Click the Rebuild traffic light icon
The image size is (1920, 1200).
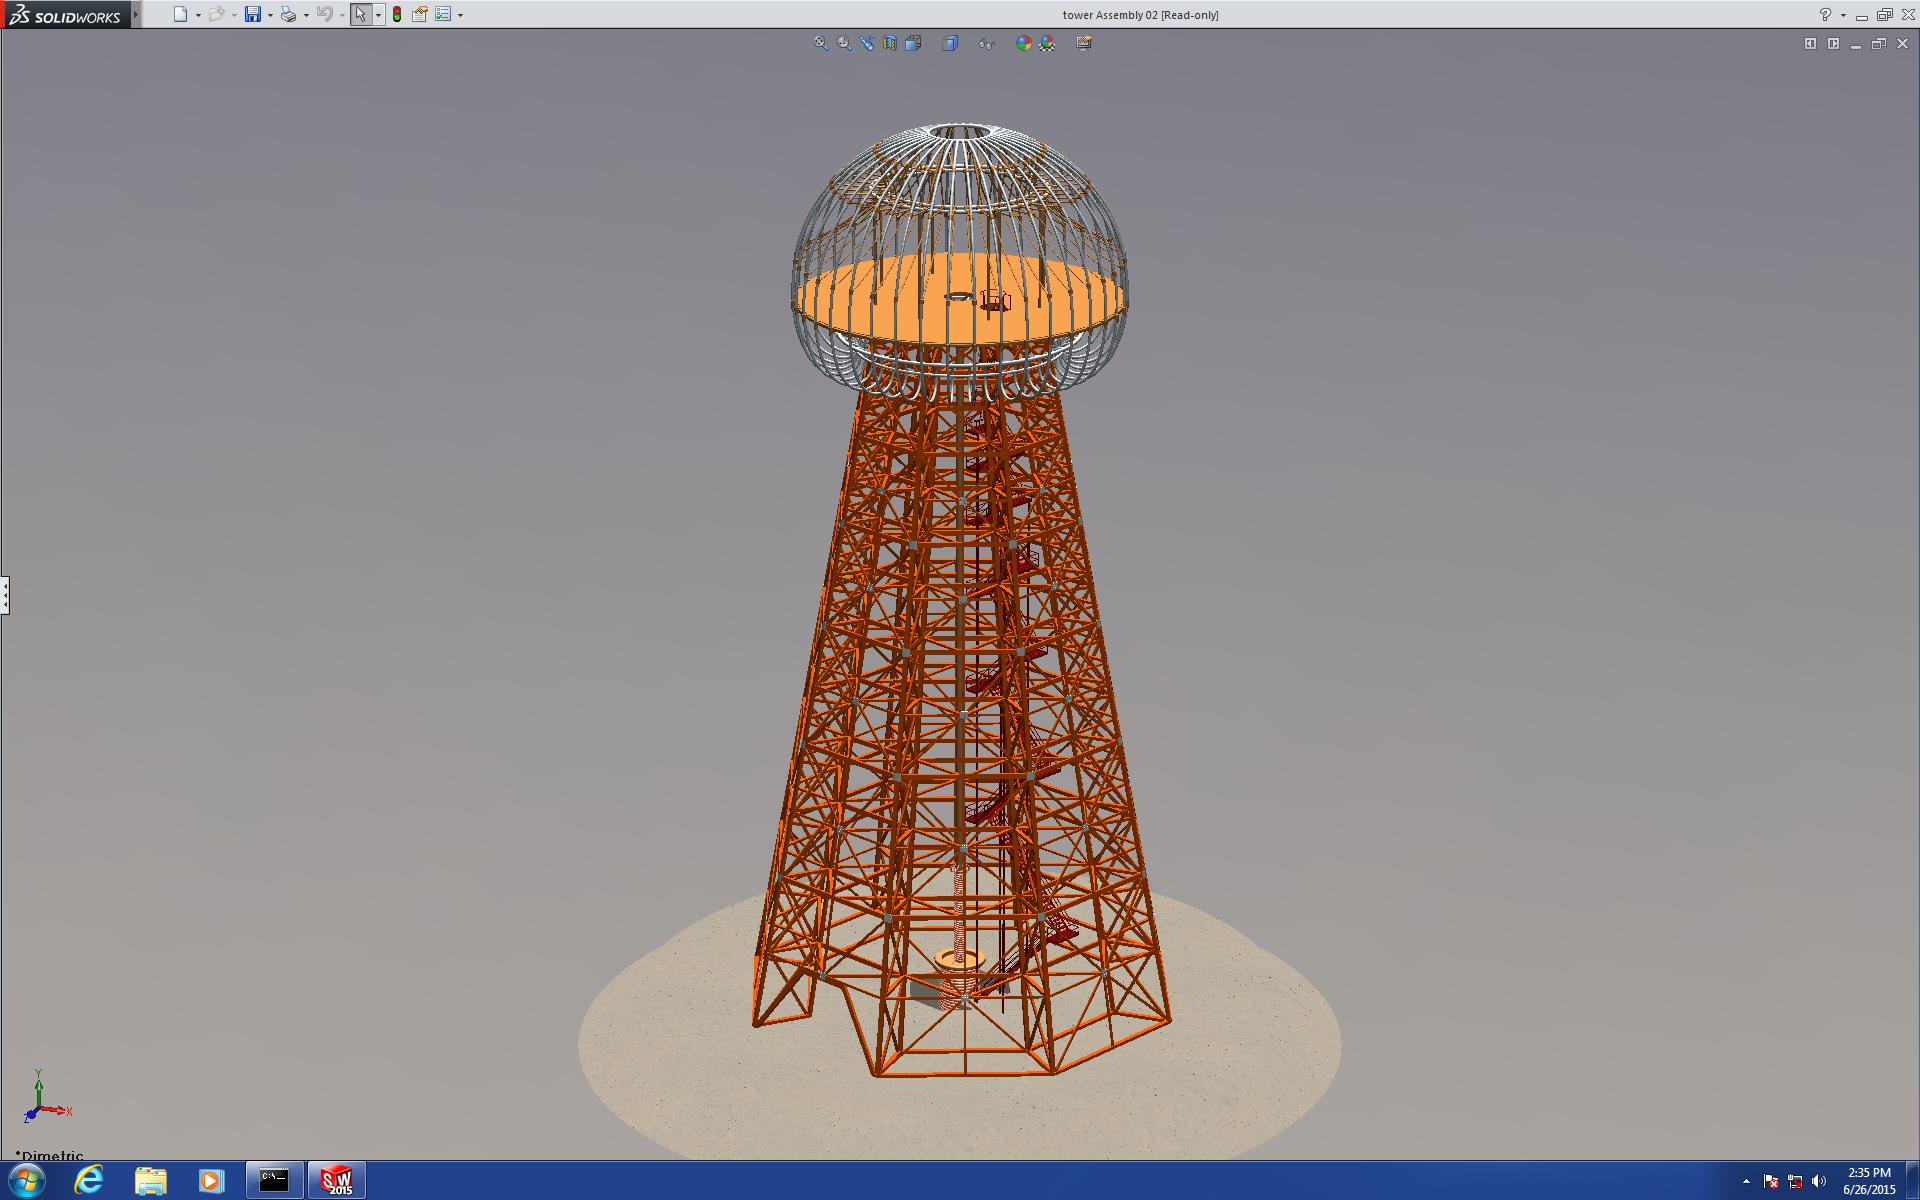click(x=397, y=14)
